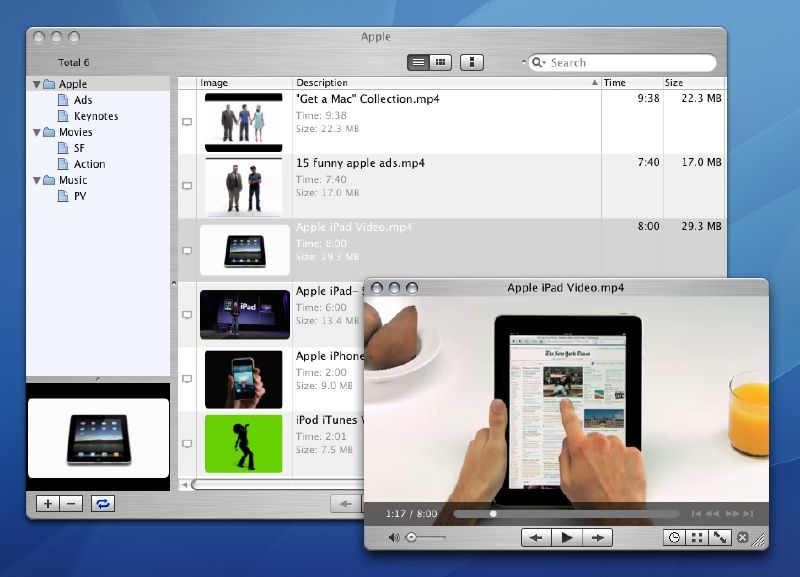Screen dimensions: 800x577
Task: Click the video playback progress bar
Action: pos(565,514)
